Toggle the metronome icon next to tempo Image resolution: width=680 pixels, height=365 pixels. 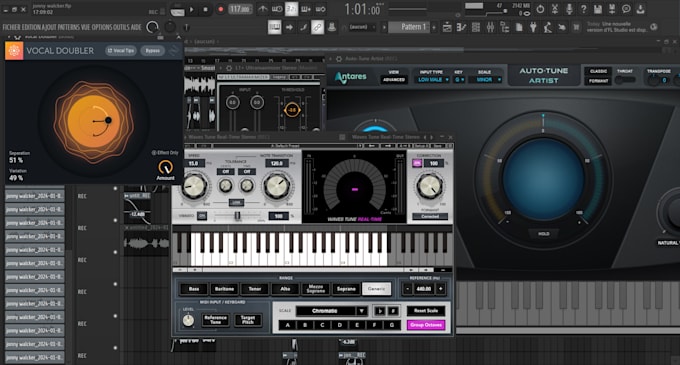point(263,9)
